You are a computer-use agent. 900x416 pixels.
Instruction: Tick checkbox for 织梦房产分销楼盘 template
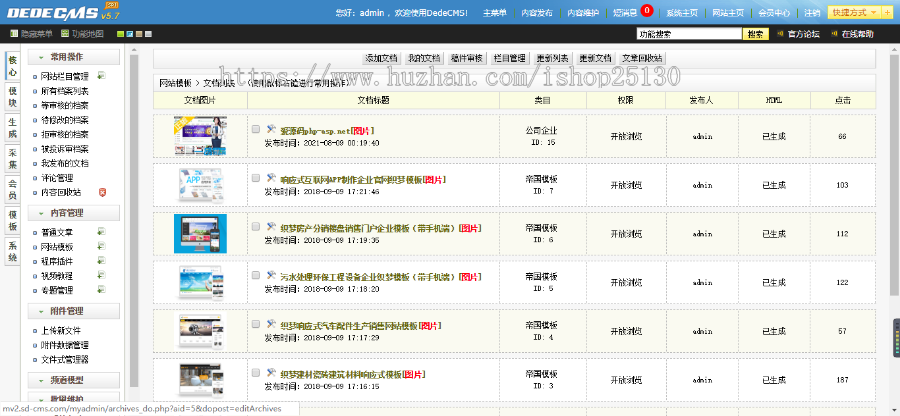[256, 227]
